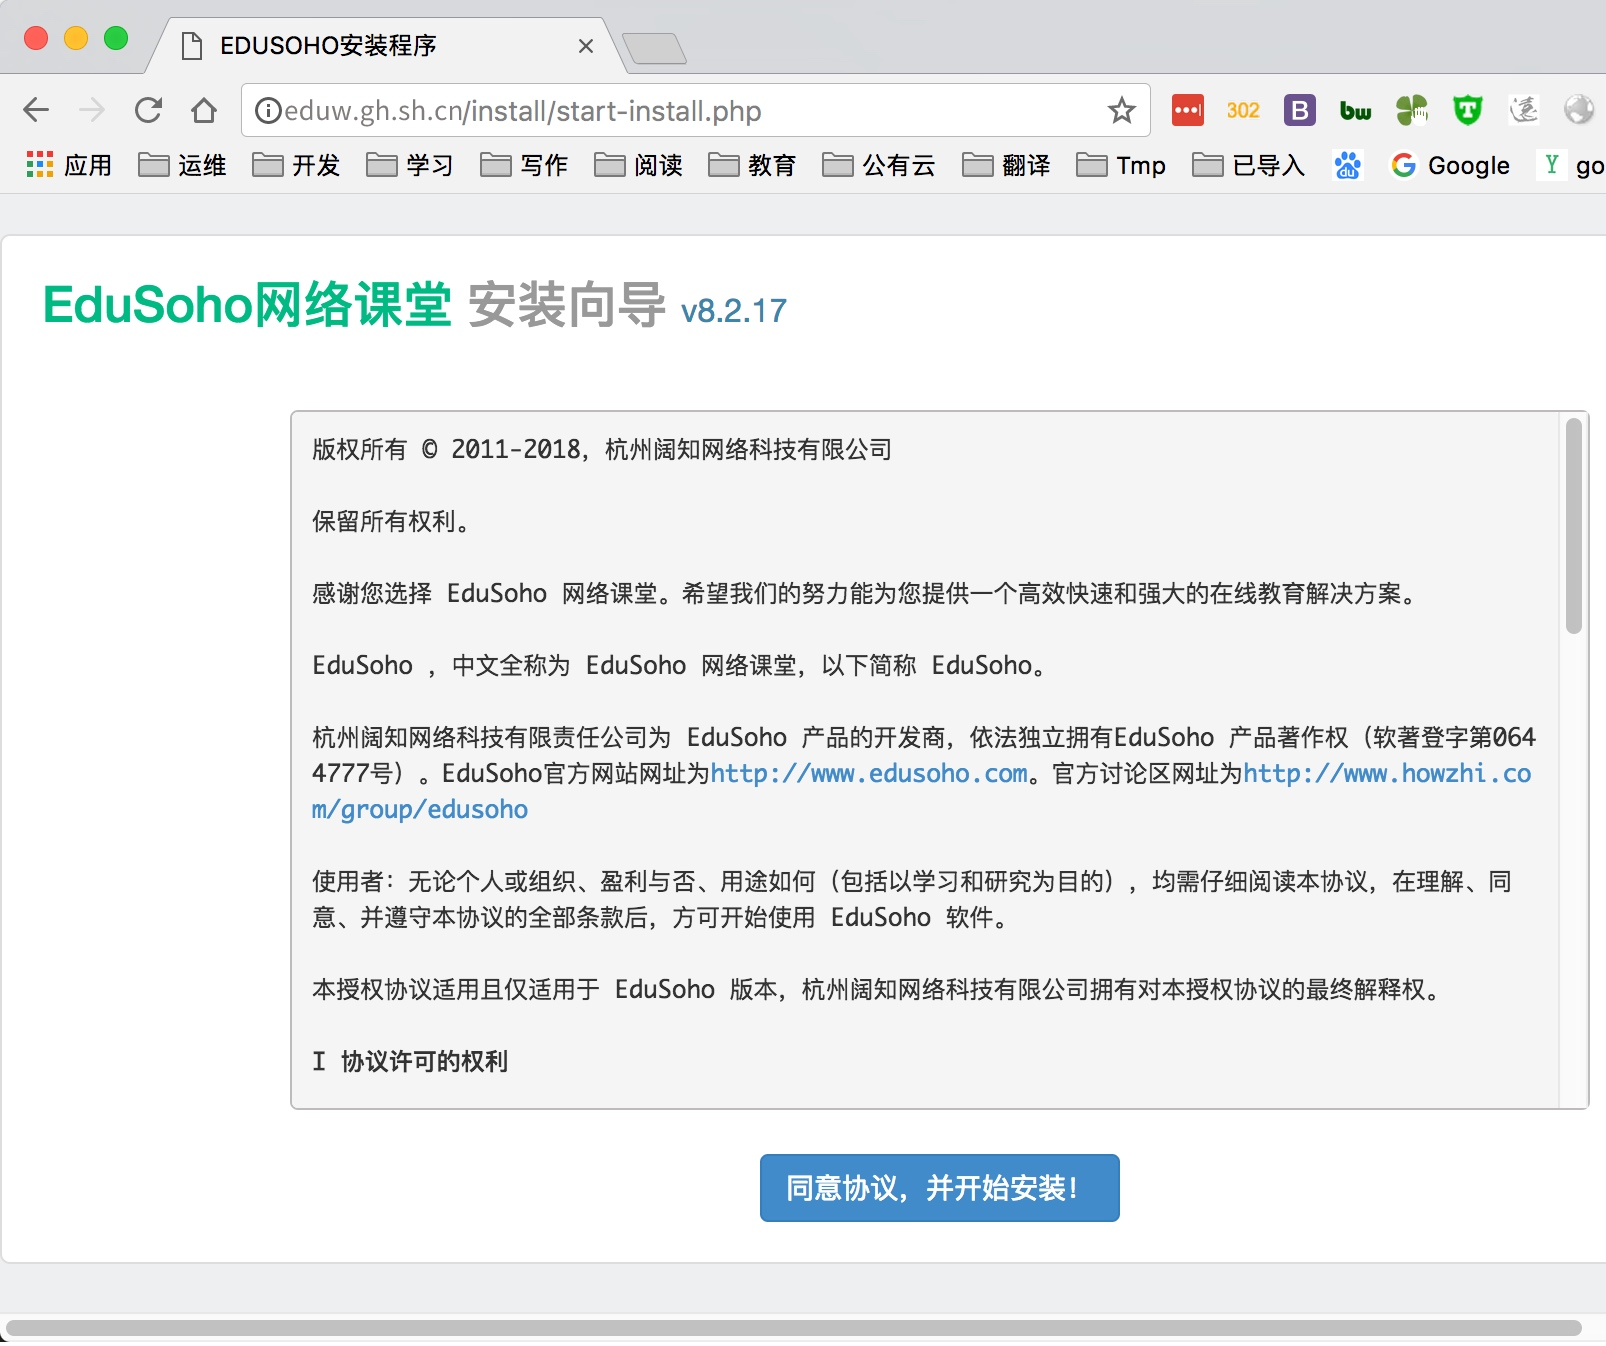Image resolution: width=1606 pixels, height=1346 pixels.
Task: Switch to the EDUSOHO安装程序 tab
Action: coord(370,46)
